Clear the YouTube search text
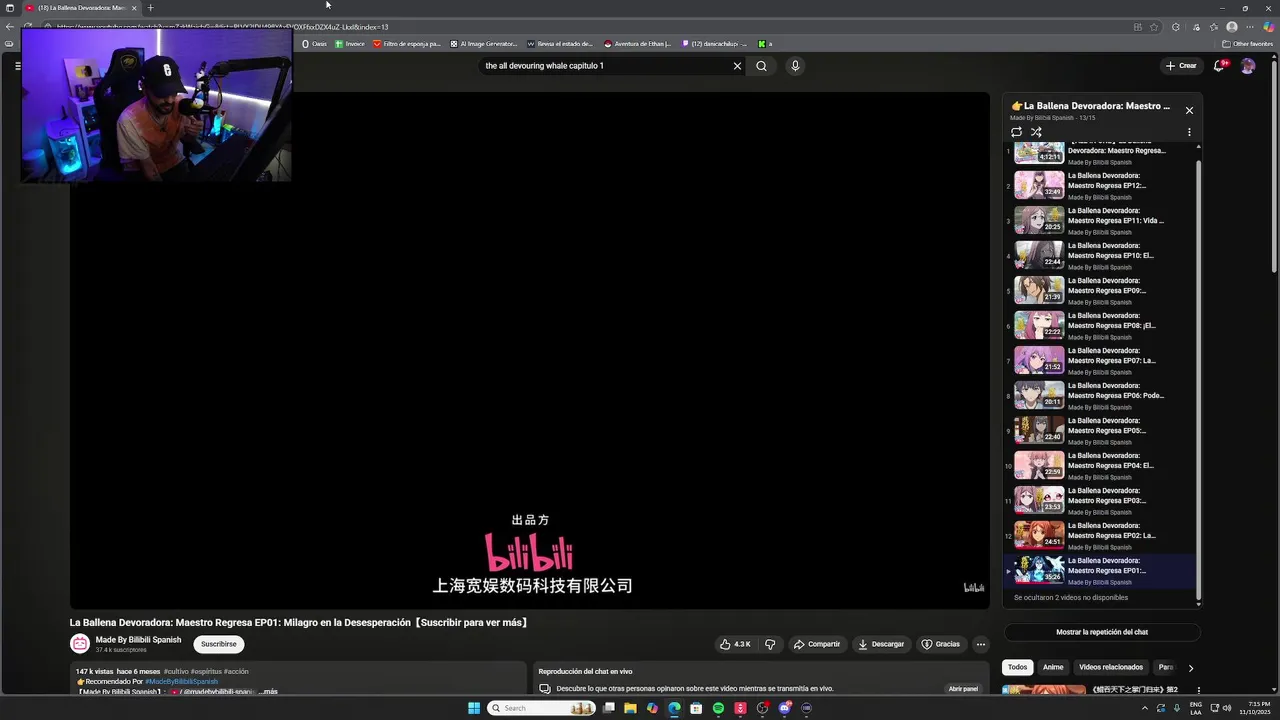The height and width of the screenshot is (720, 1280). pyautogui.click(x=737, y=66)
